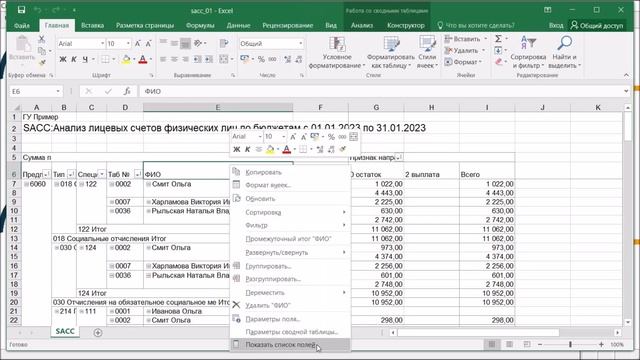The image size is (640, 360).
Task: Open Найти и выделить magnifier menu
Action: [x=564, y=52]
